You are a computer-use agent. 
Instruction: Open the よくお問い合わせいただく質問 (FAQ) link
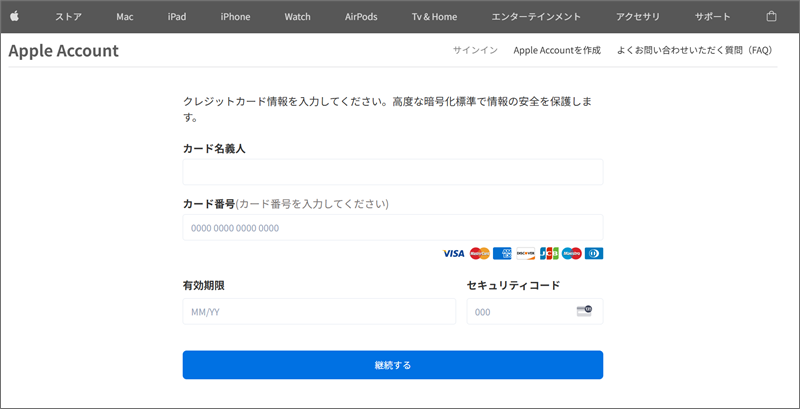[x=695, y=50]
